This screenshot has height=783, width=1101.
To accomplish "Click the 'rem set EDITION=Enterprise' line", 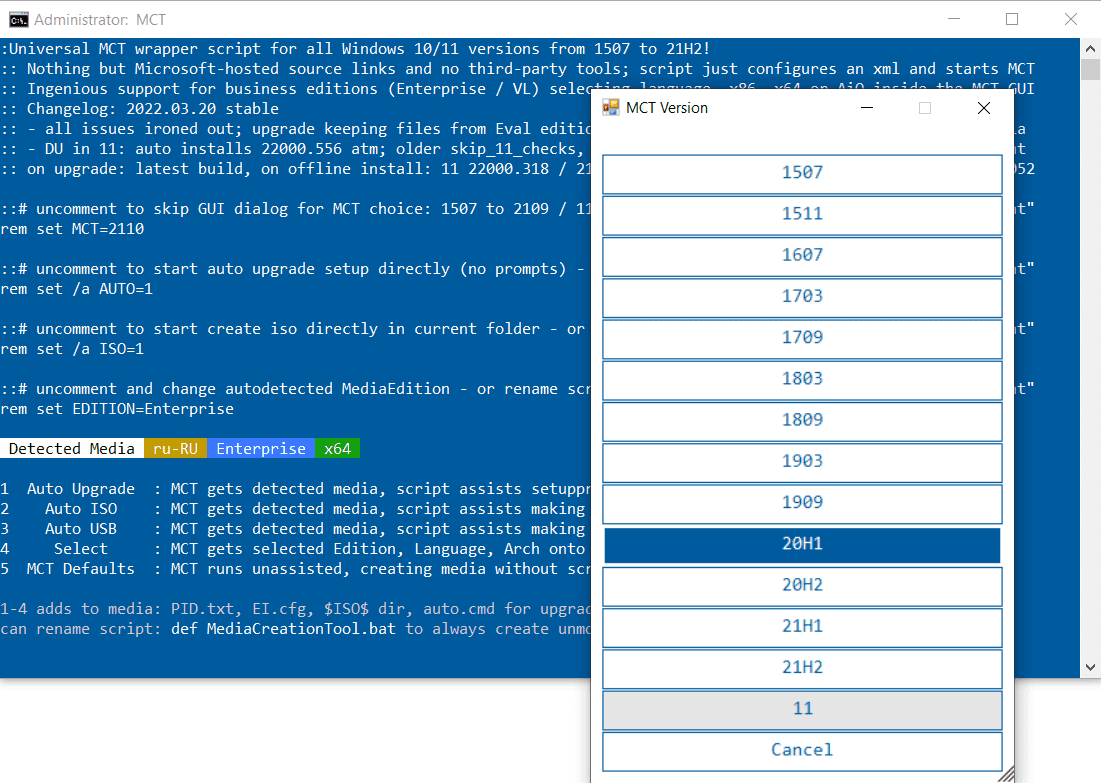I will pyautogui.click(x=117, y=409).
